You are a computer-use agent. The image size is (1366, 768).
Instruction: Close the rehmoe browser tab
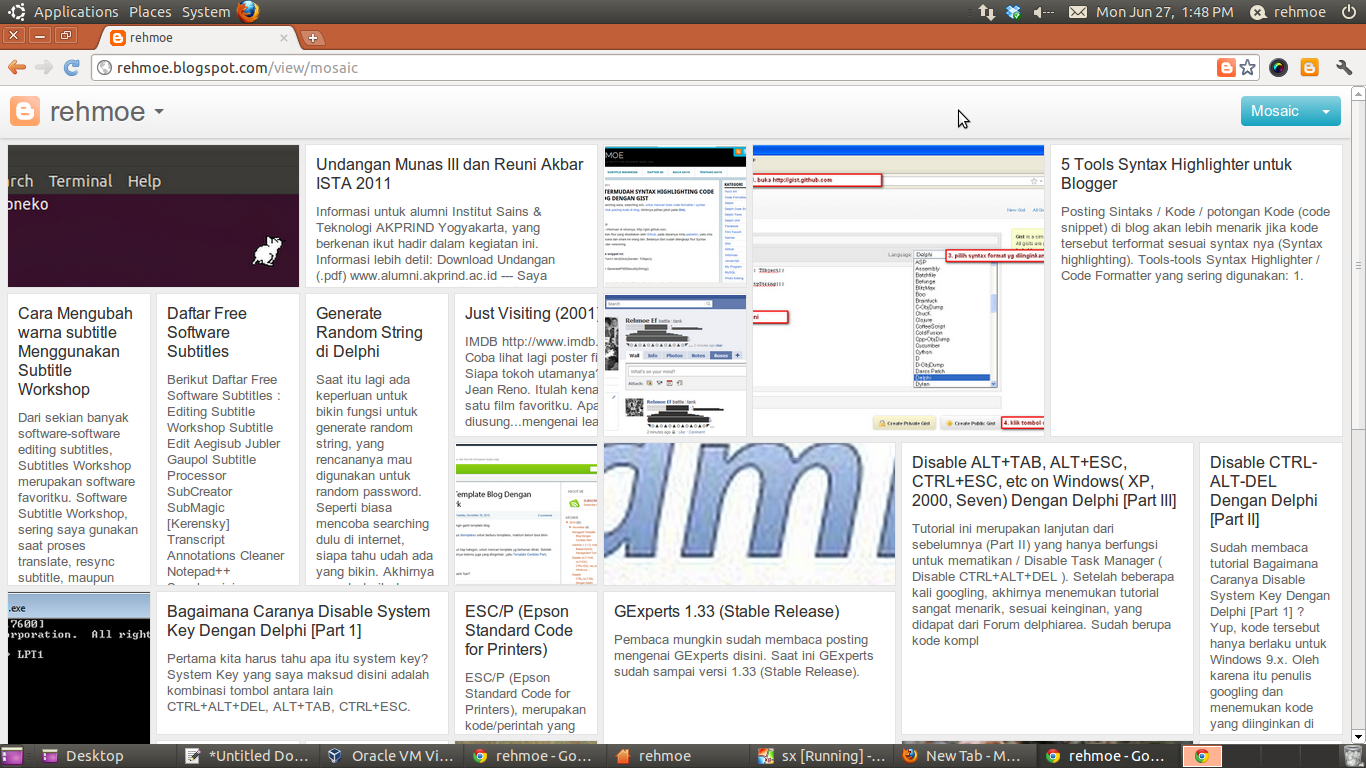click(x=284, y=38)
